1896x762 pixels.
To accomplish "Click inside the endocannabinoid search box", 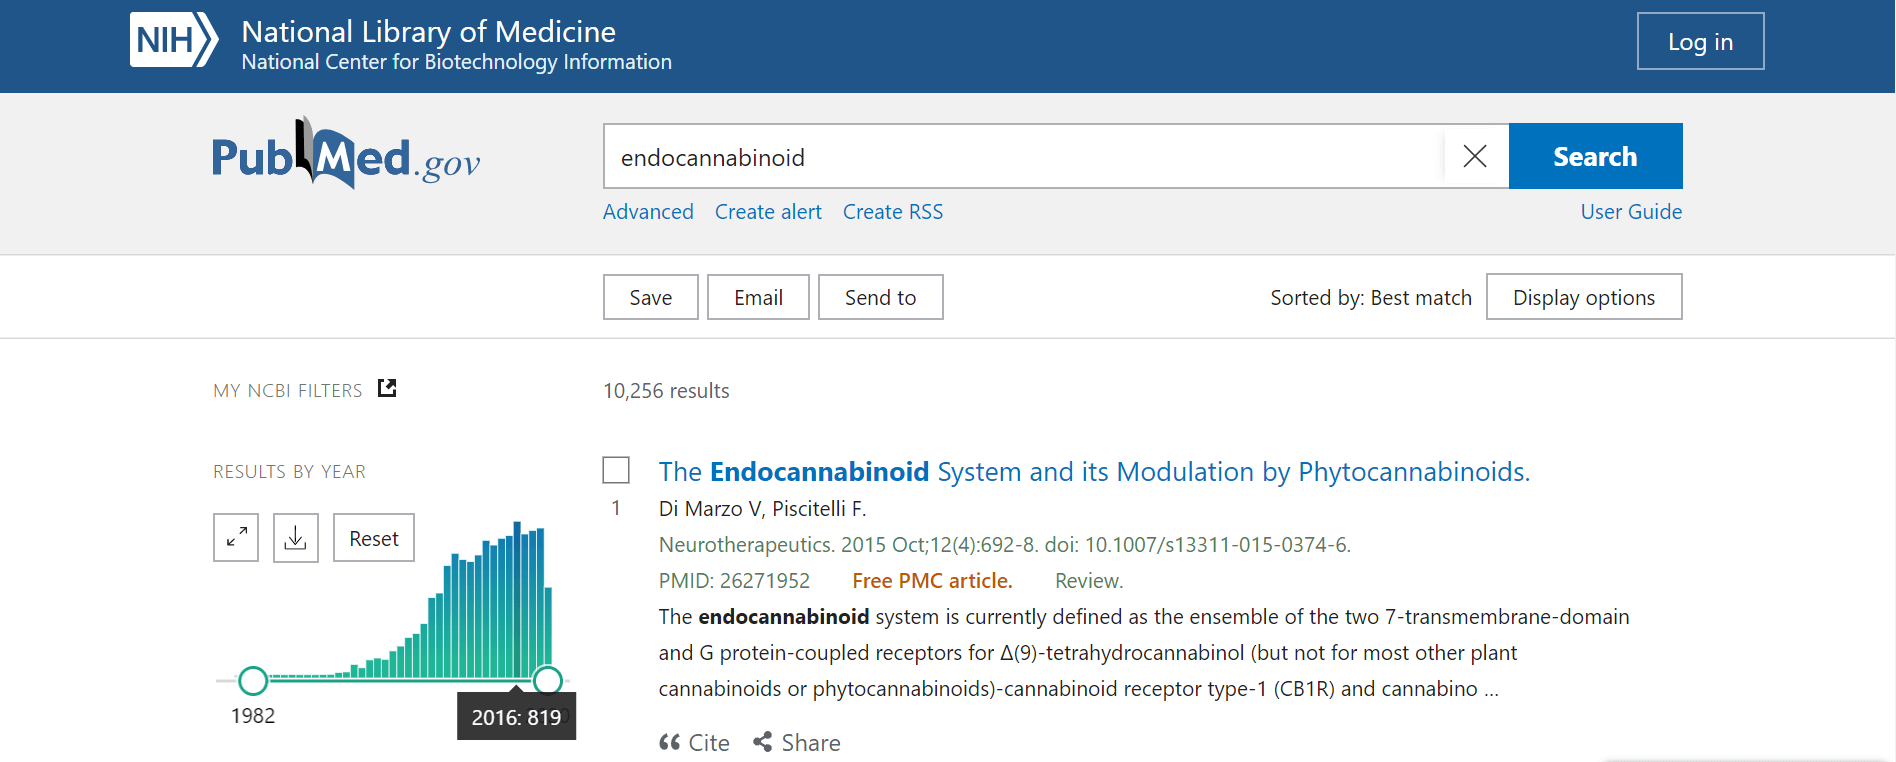I will tap(1024, 156).
